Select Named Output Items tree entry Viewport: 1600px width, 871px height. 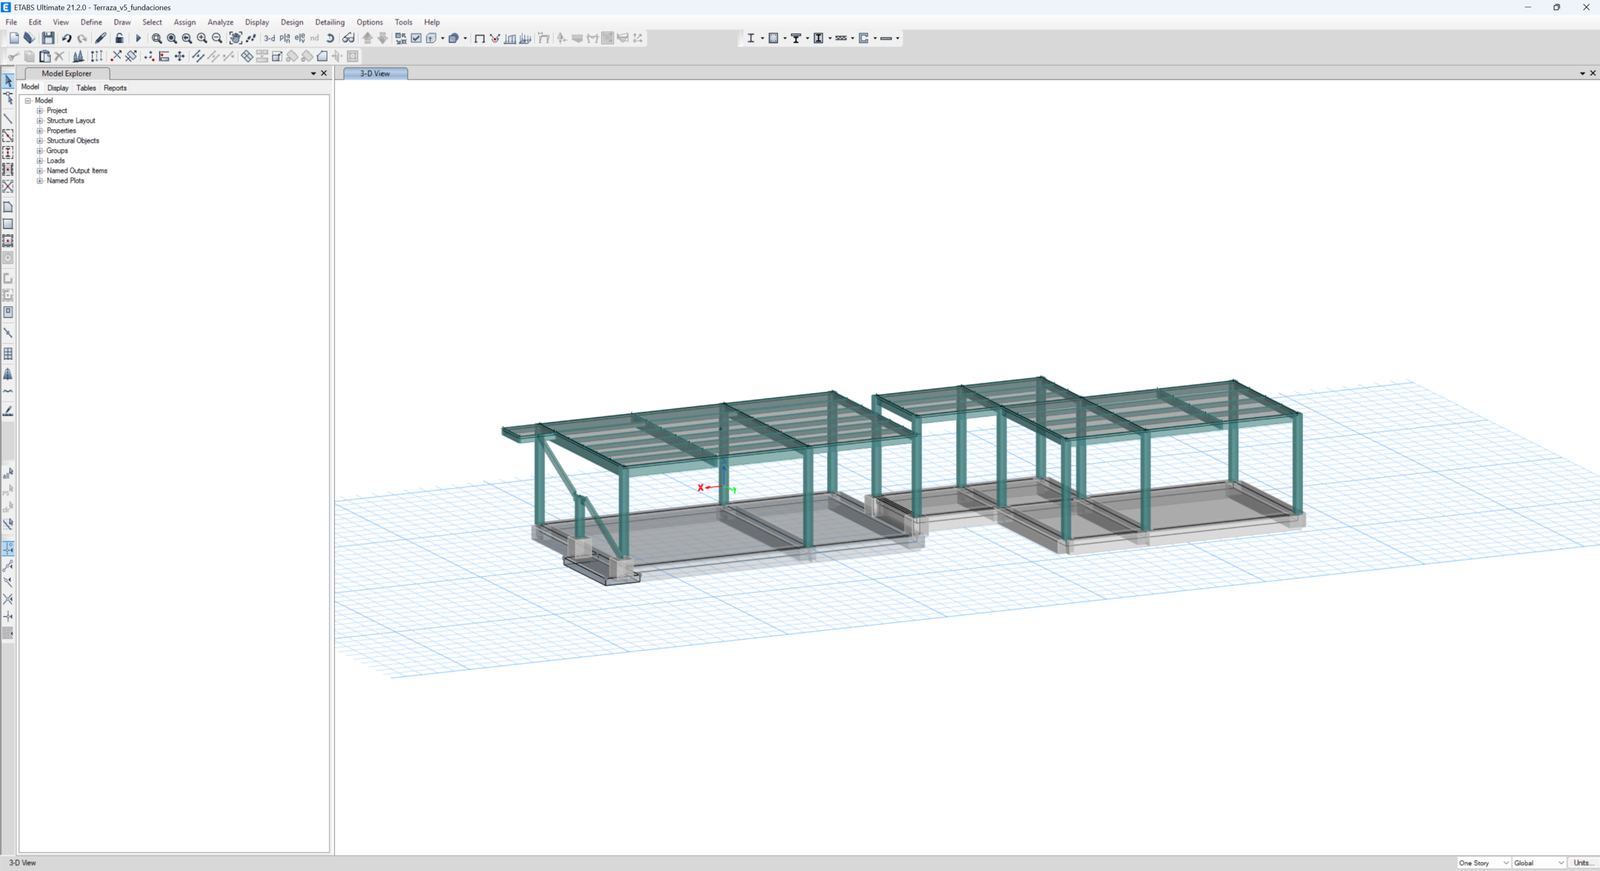click(77, 170)
